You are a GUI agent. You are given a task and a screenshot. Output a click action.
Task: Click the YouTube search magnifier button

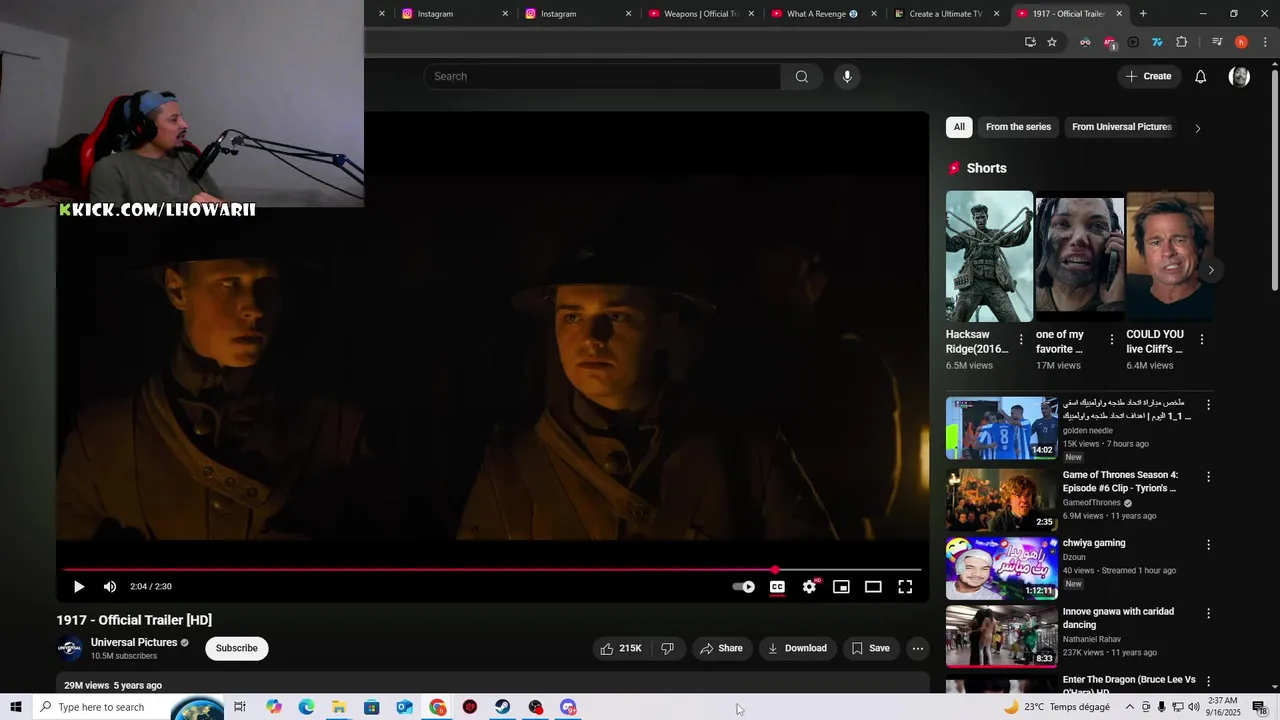[801, 77]
